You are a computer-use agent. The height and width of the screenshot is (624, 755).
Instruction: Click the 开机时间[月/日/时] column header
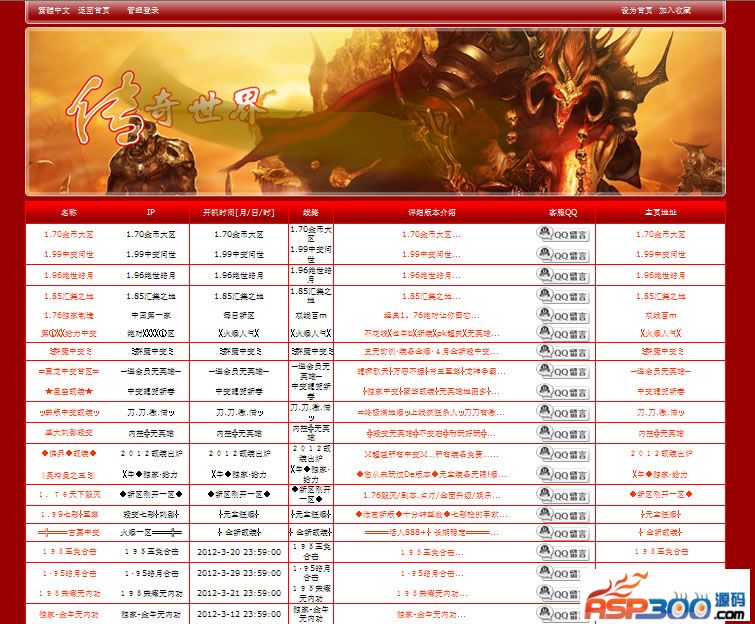coord(239,212)
